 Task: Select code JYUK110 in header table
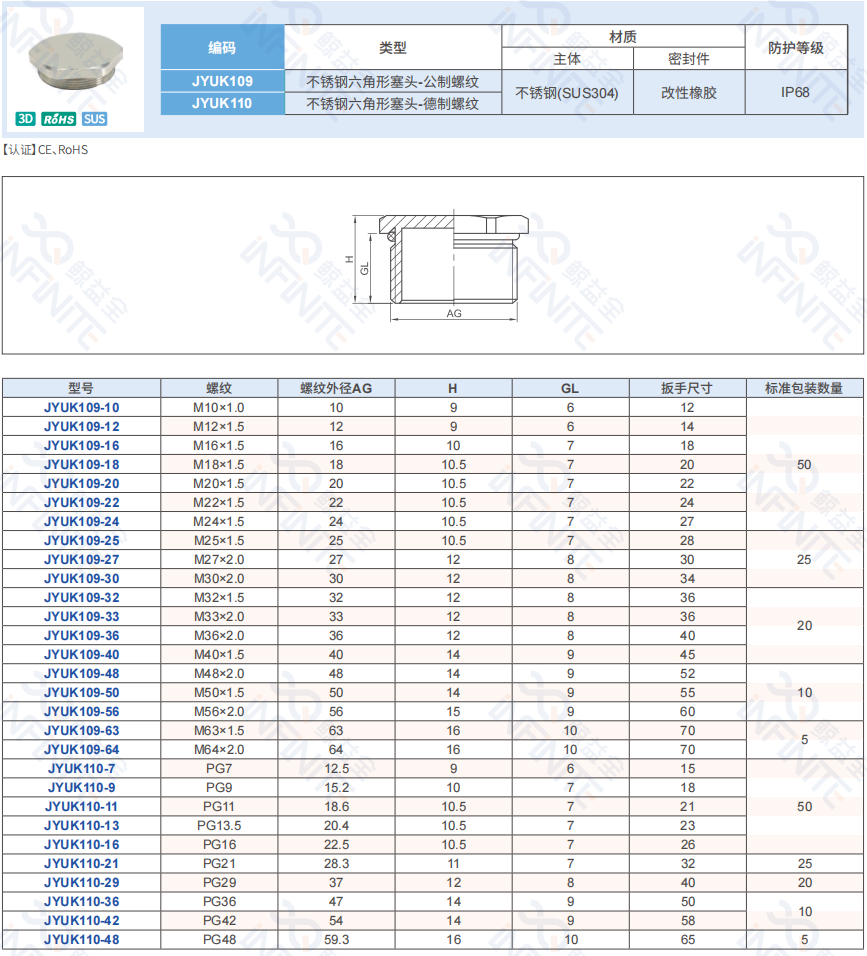223,104
